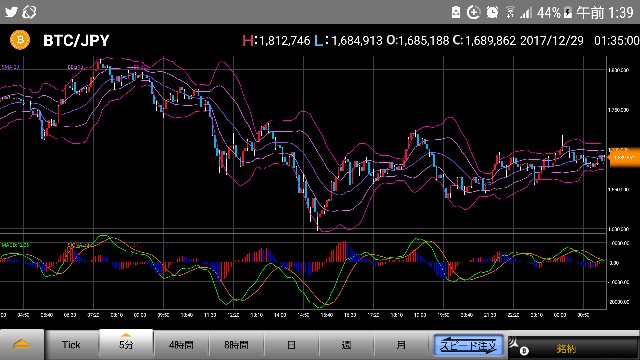Select the monthly 月 timeframe tab
This screenshot has width=640, height=360.
pyautogui.click(x=401, y=344)
